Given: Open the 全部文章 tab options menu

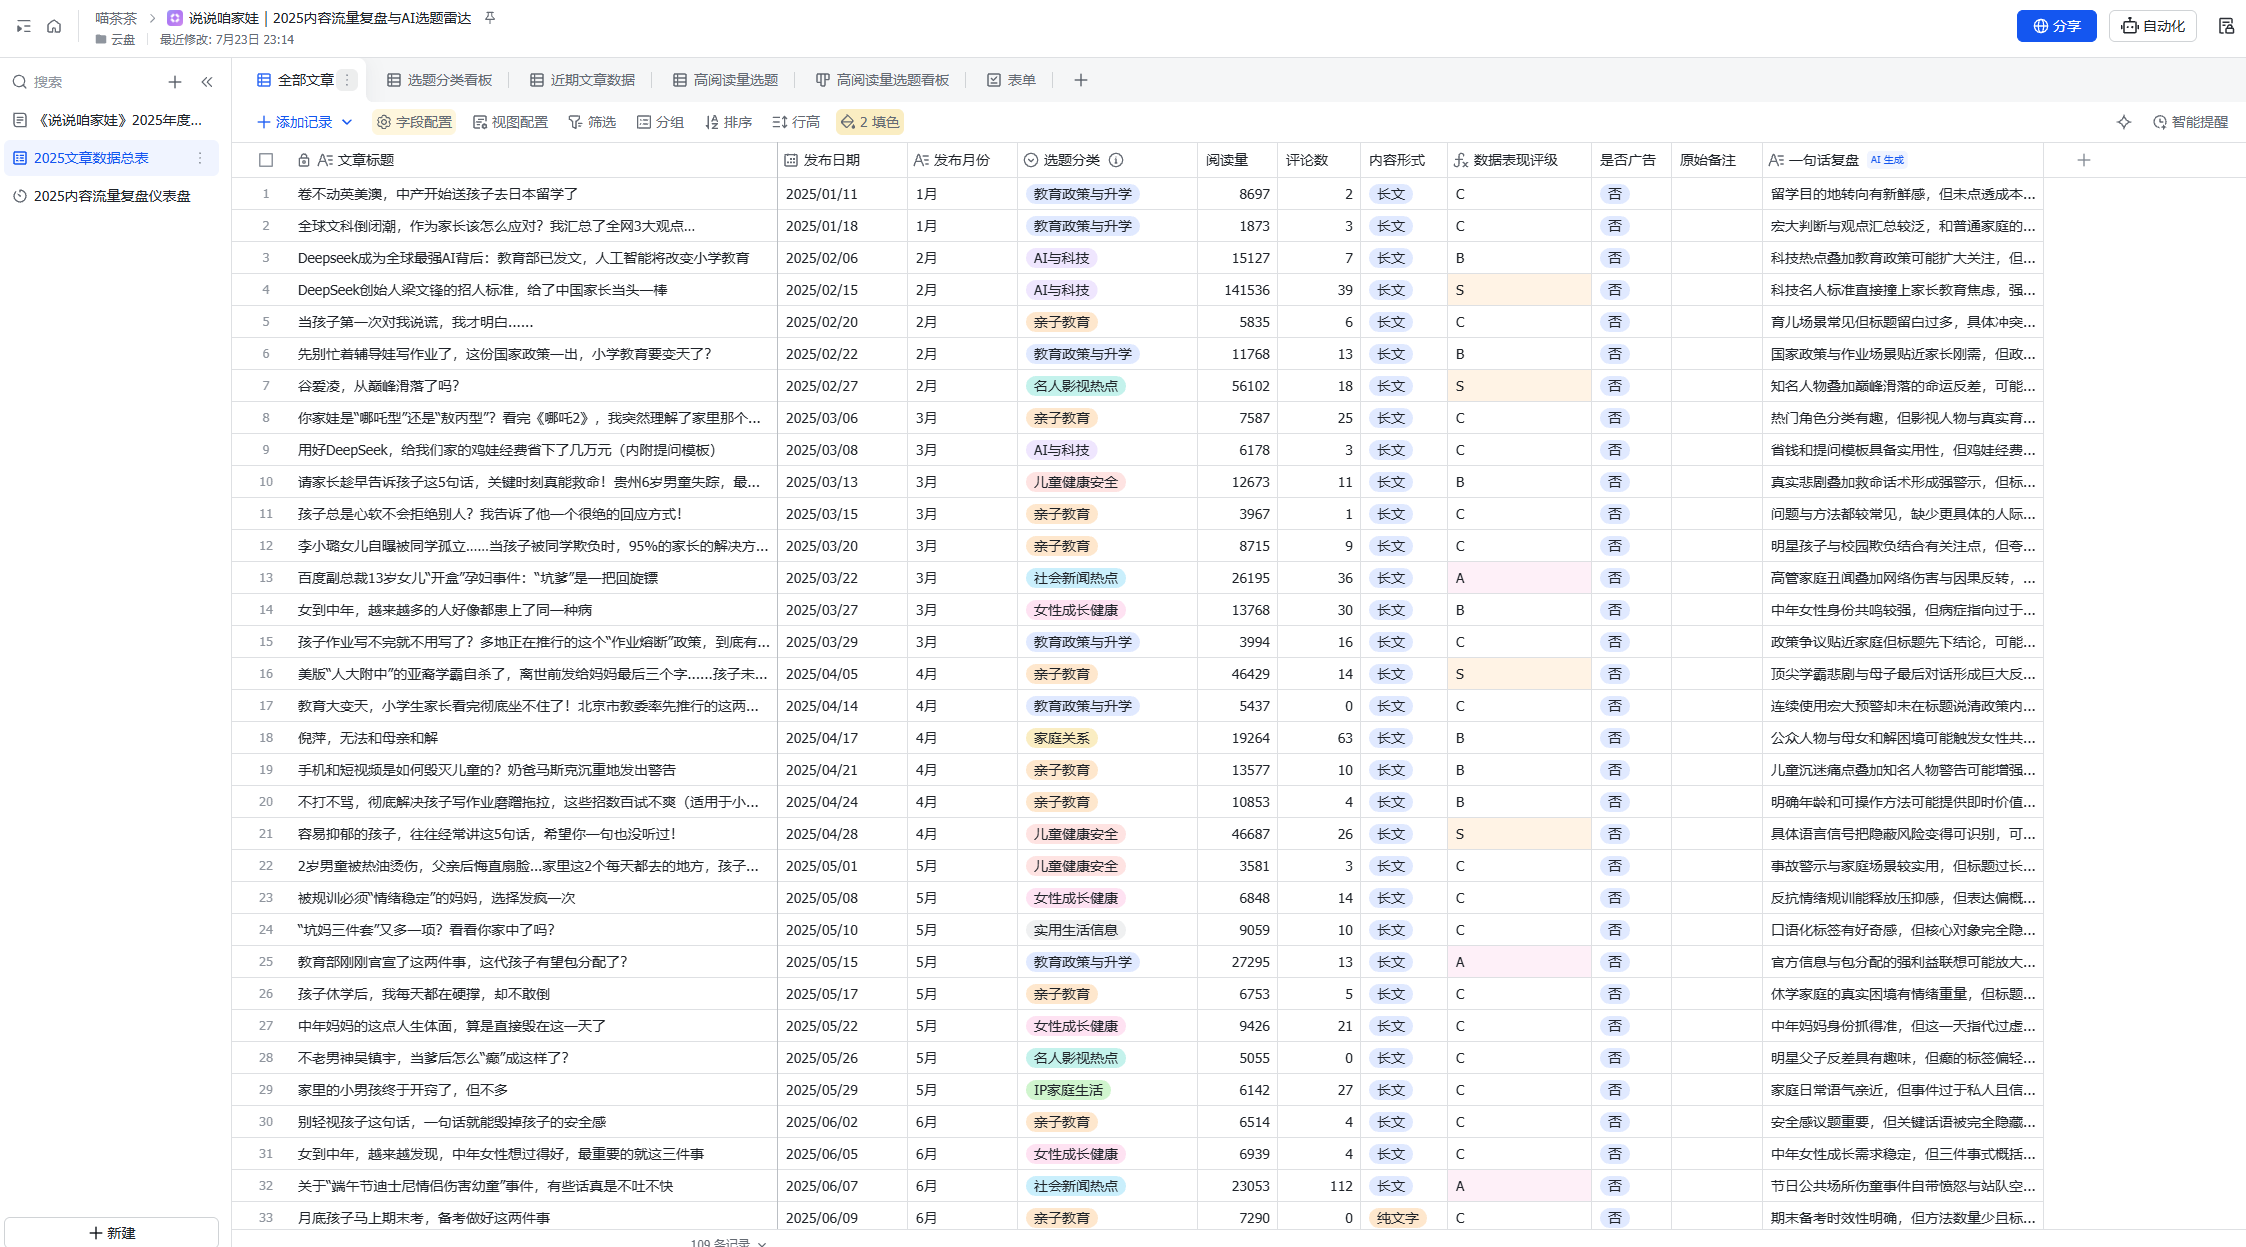Looking at the screenshot, I should coord(347,80).
